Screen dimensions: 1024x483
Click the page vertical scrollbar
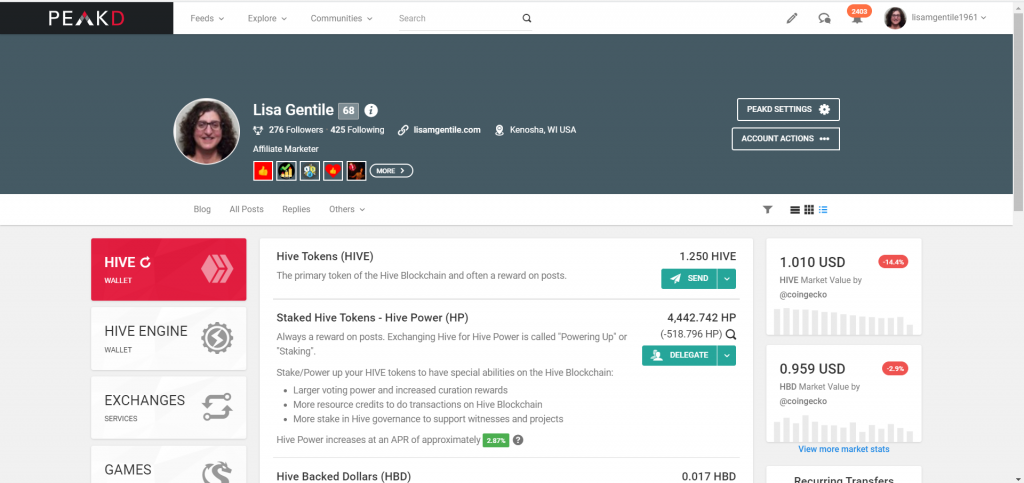(x=1018, y=111)
